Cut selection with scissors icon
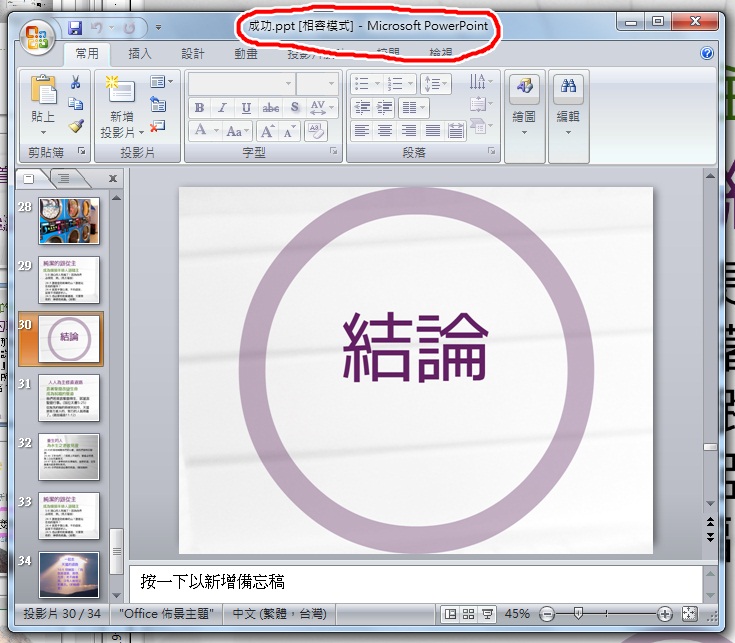This screenshot has width=735, height=643. click(x=75, y=82)
